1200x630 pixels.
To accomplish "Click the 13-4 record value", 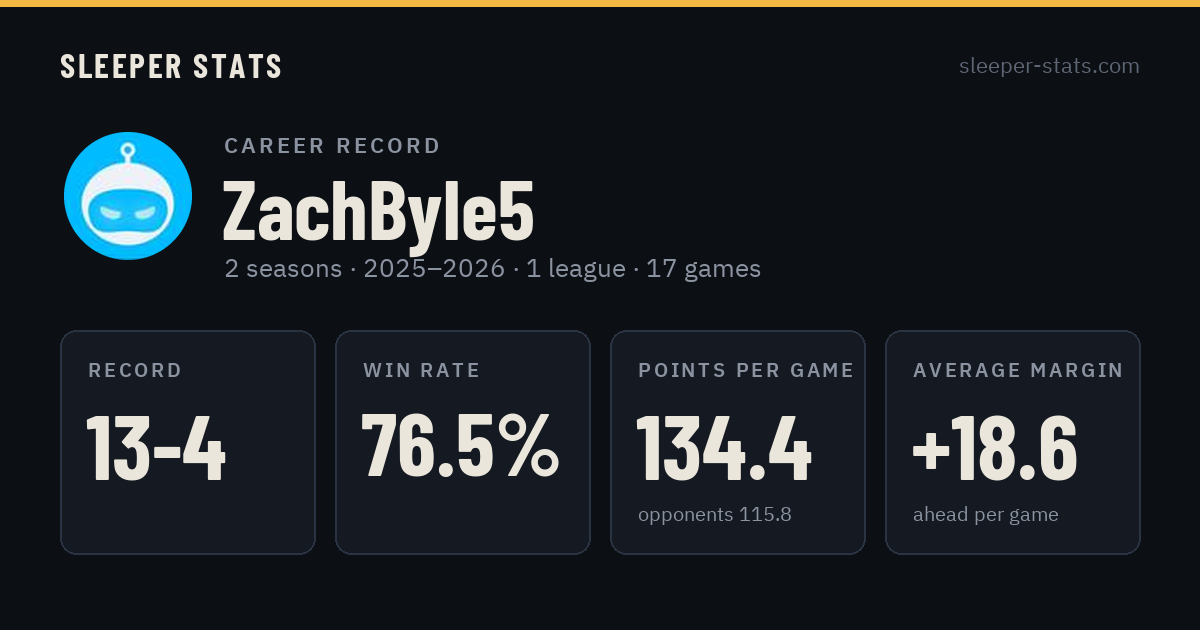I will 157,448.
